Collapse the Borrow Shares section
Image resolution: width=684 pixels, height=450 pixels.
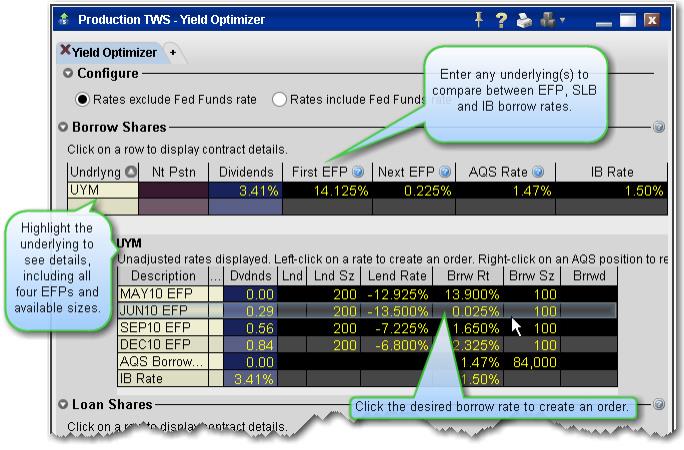(x=64, y=127)
